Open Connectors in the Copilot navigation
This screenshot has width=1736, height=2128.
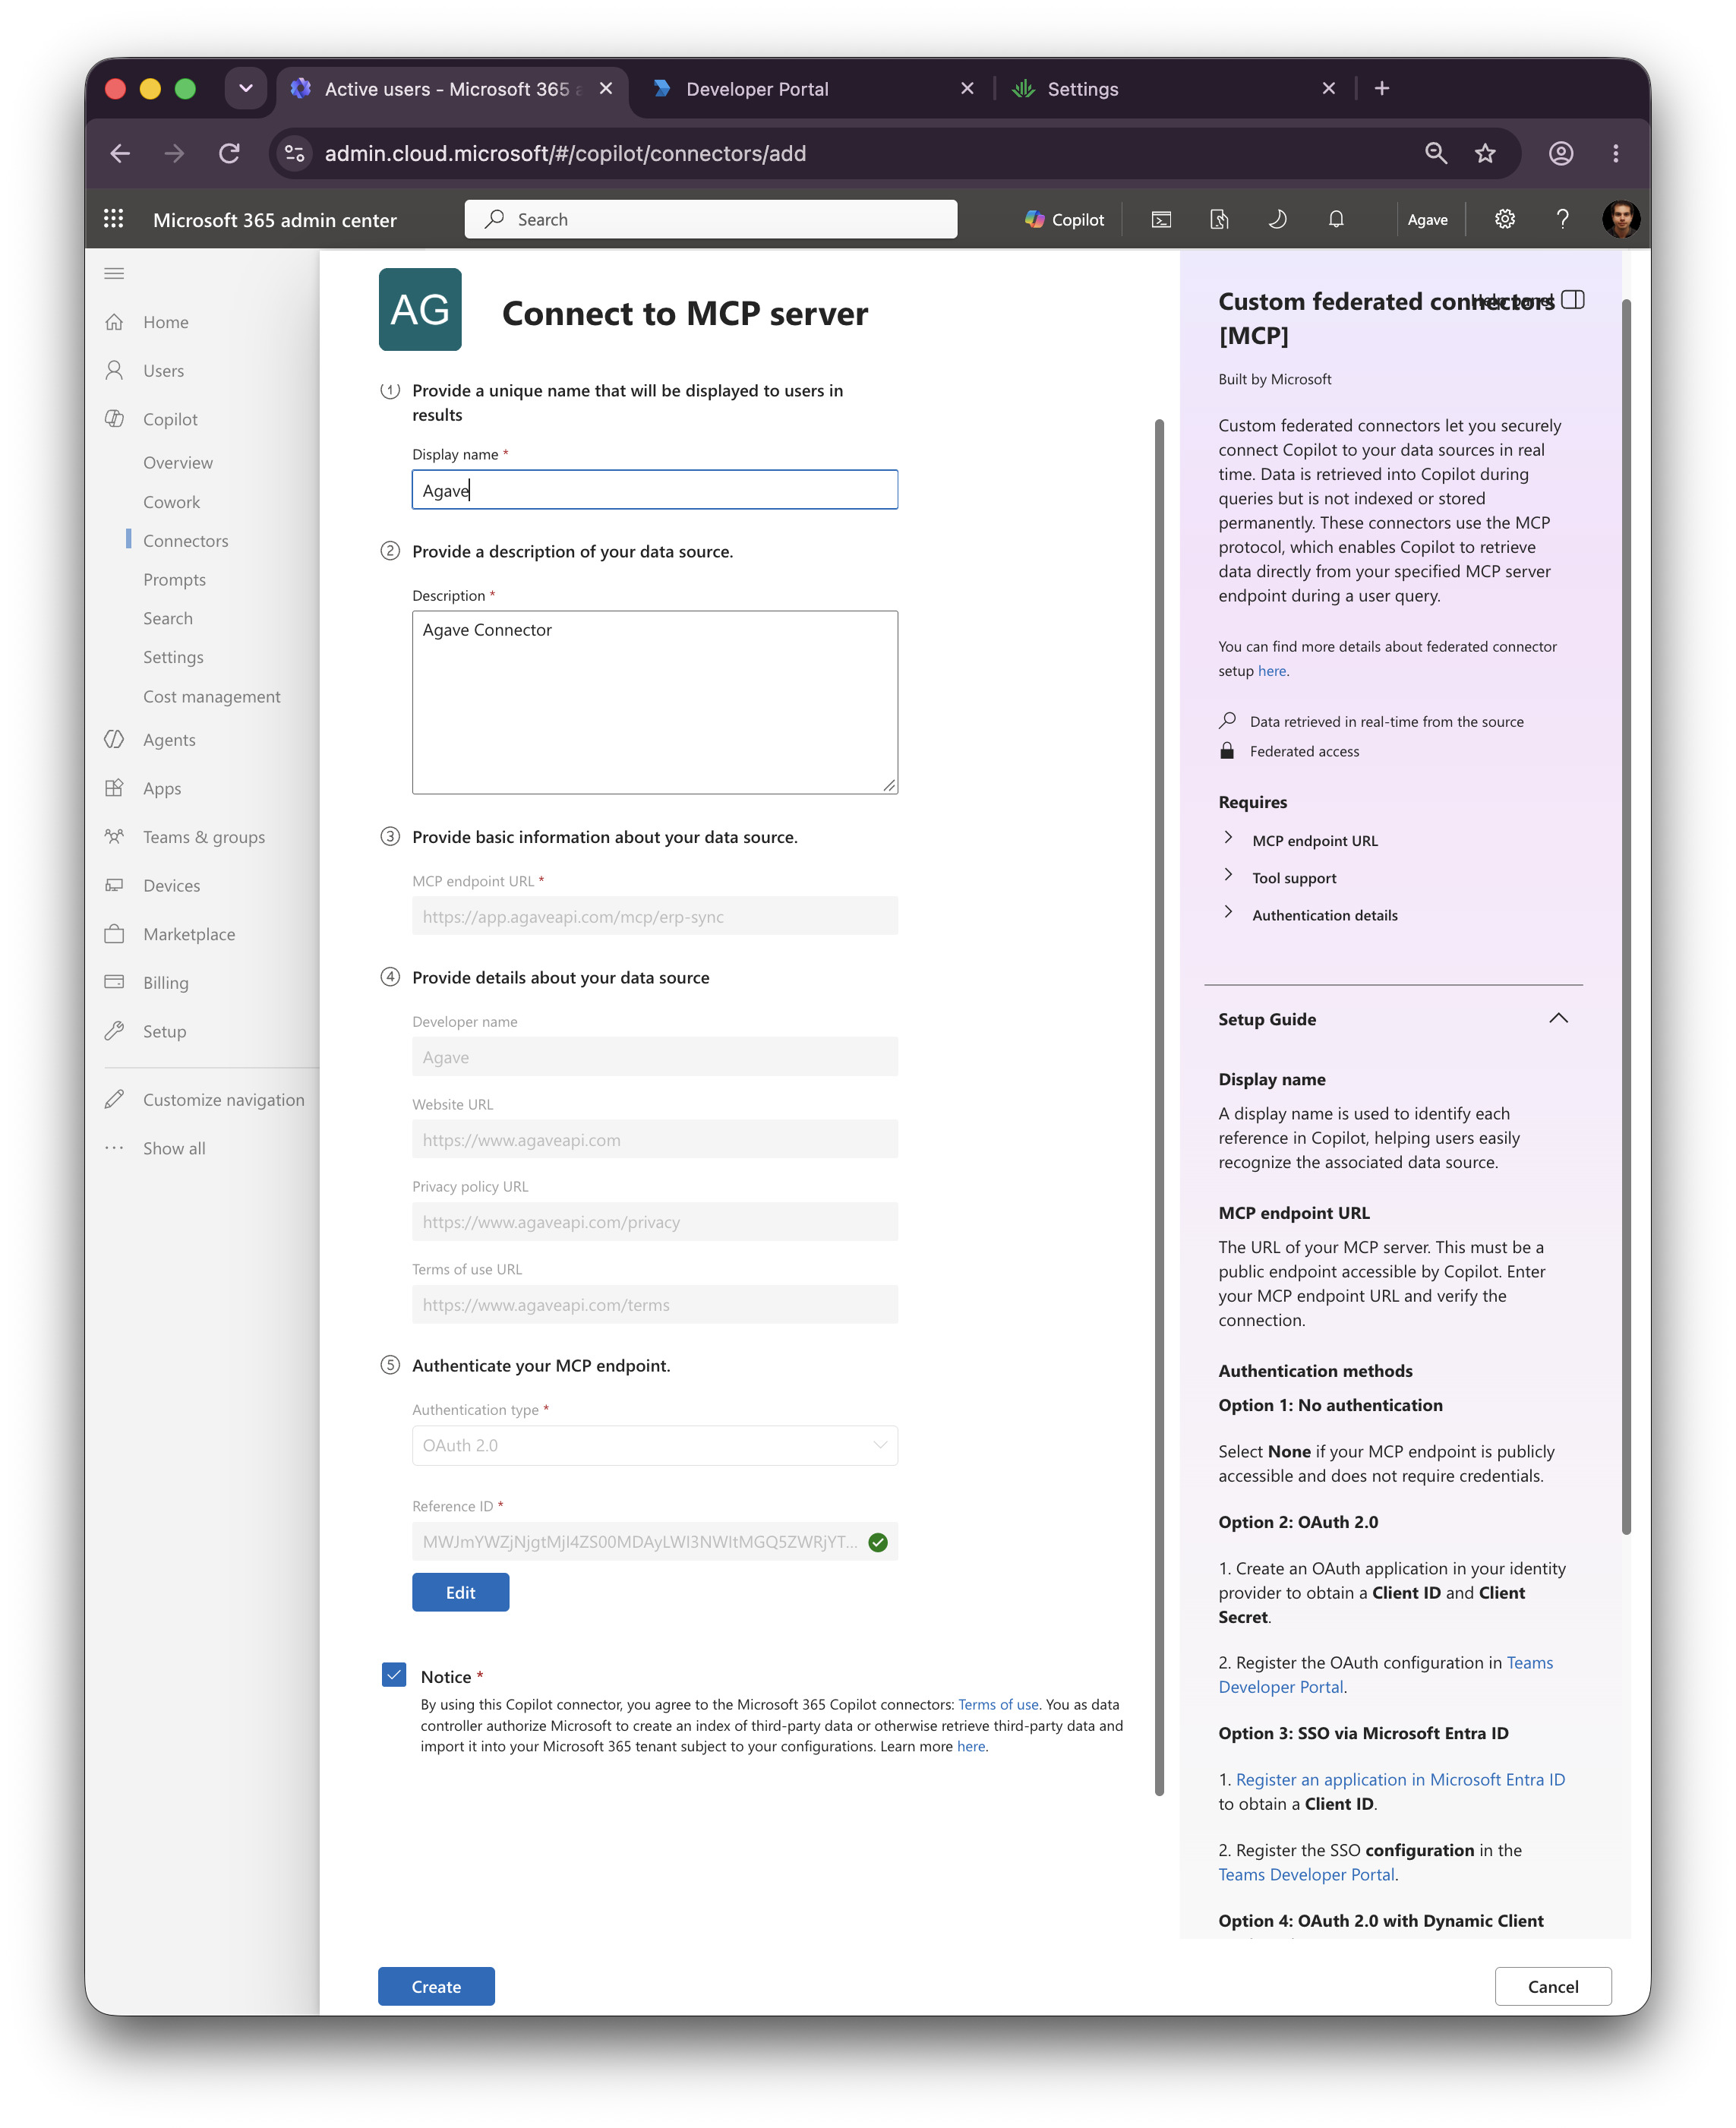(185, 540)
